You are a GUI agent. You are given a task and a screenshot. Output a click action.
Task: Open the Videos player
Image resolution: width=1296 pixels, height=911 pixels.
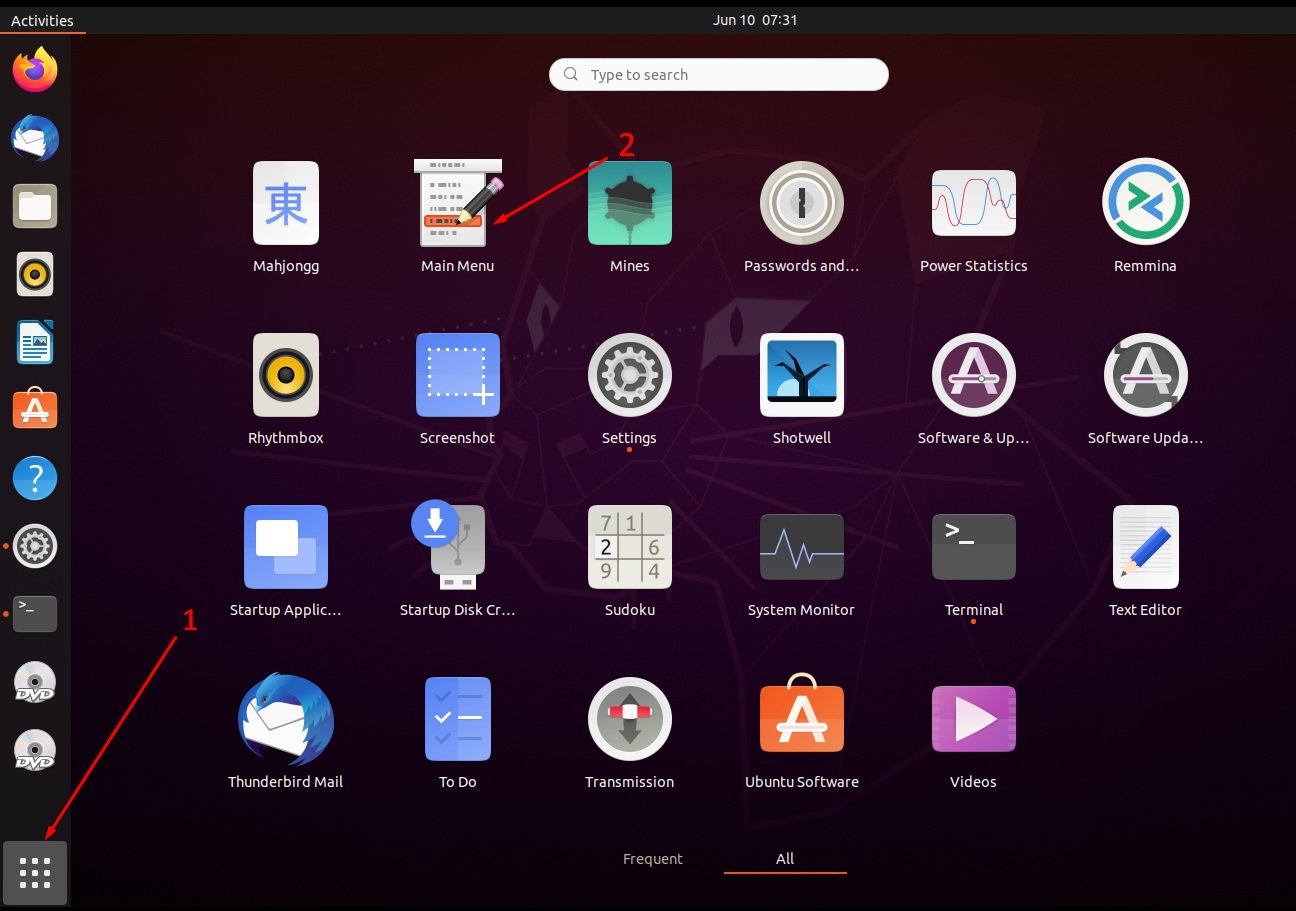tap(974, 719)
